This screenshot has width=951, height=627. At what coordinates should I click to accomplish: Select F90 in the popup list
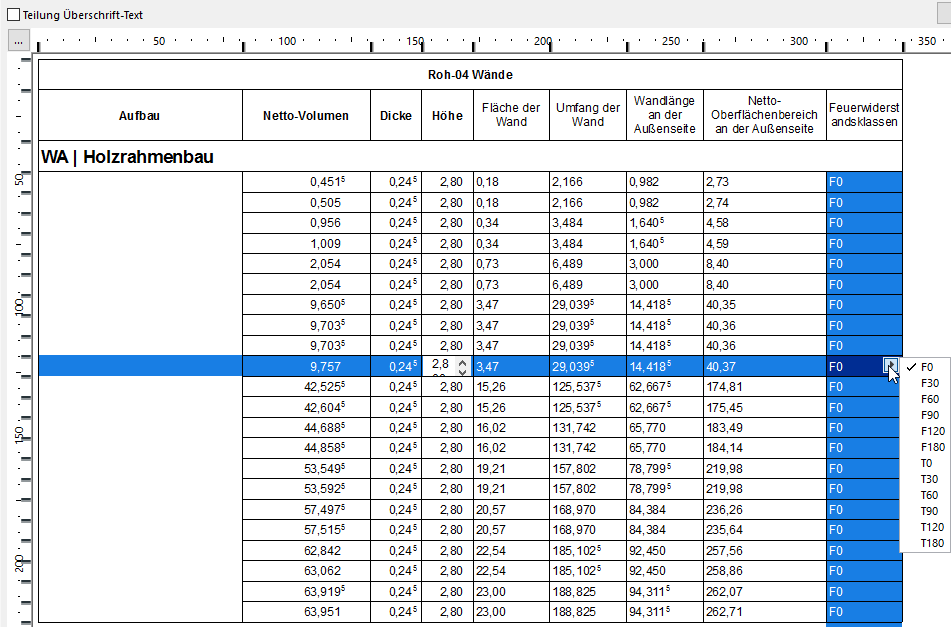pos(929,415)
